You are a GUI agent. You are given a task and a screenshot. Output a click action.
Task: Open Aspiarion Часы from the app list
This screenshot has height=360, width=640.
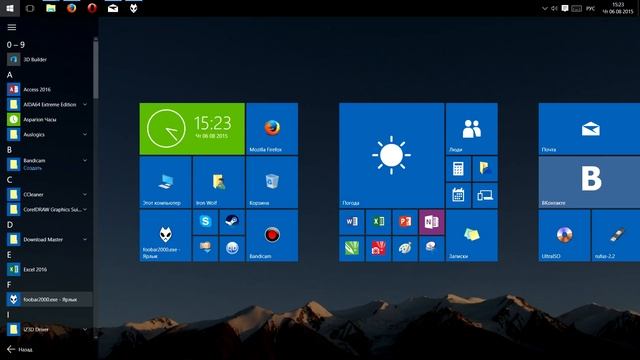coord(49,120)
